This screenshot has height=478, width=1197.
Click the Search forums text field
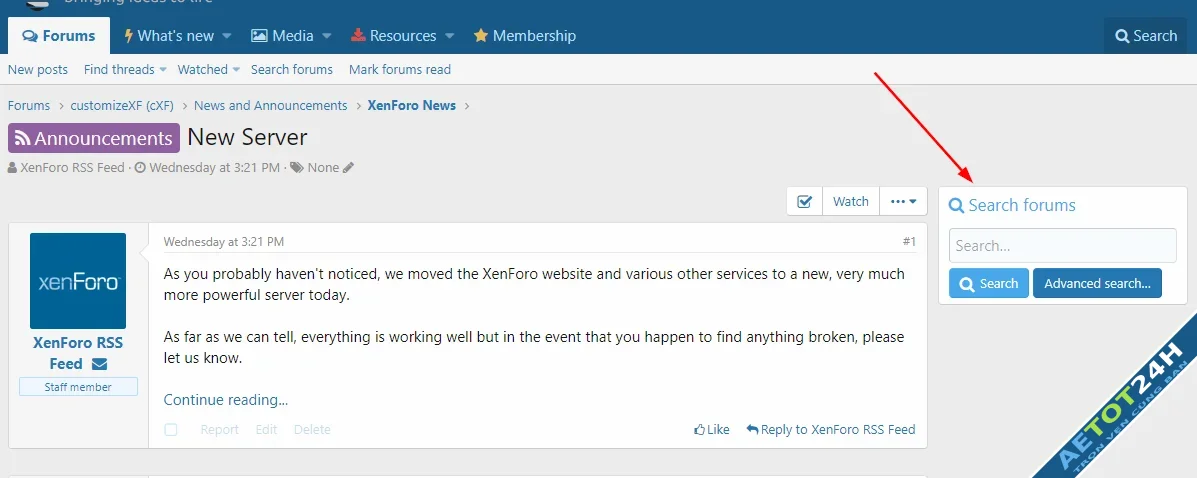(1062, 246)
